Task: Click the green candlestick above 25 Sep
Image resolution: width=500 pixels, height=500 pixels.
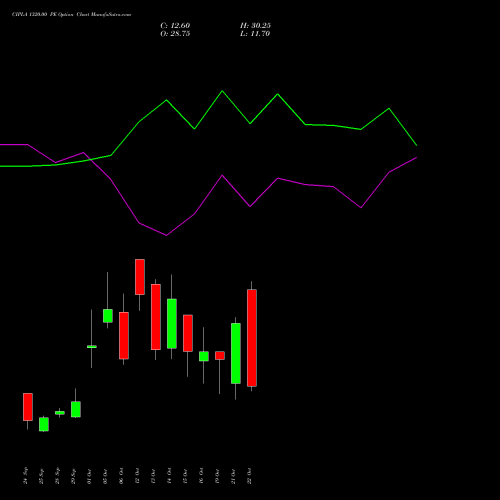Action: pyautogui.click(x=44, y=424)
